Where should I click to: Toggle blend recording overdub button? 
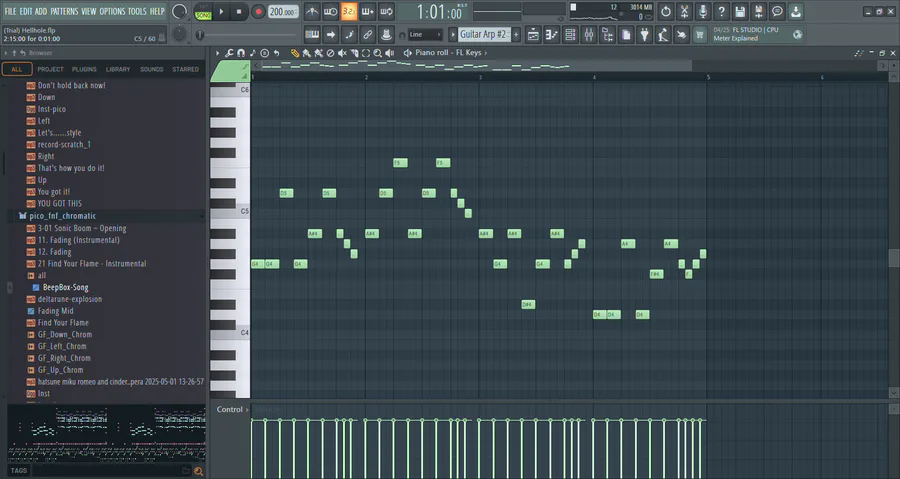pyautogui.click(x=368, y=11)
